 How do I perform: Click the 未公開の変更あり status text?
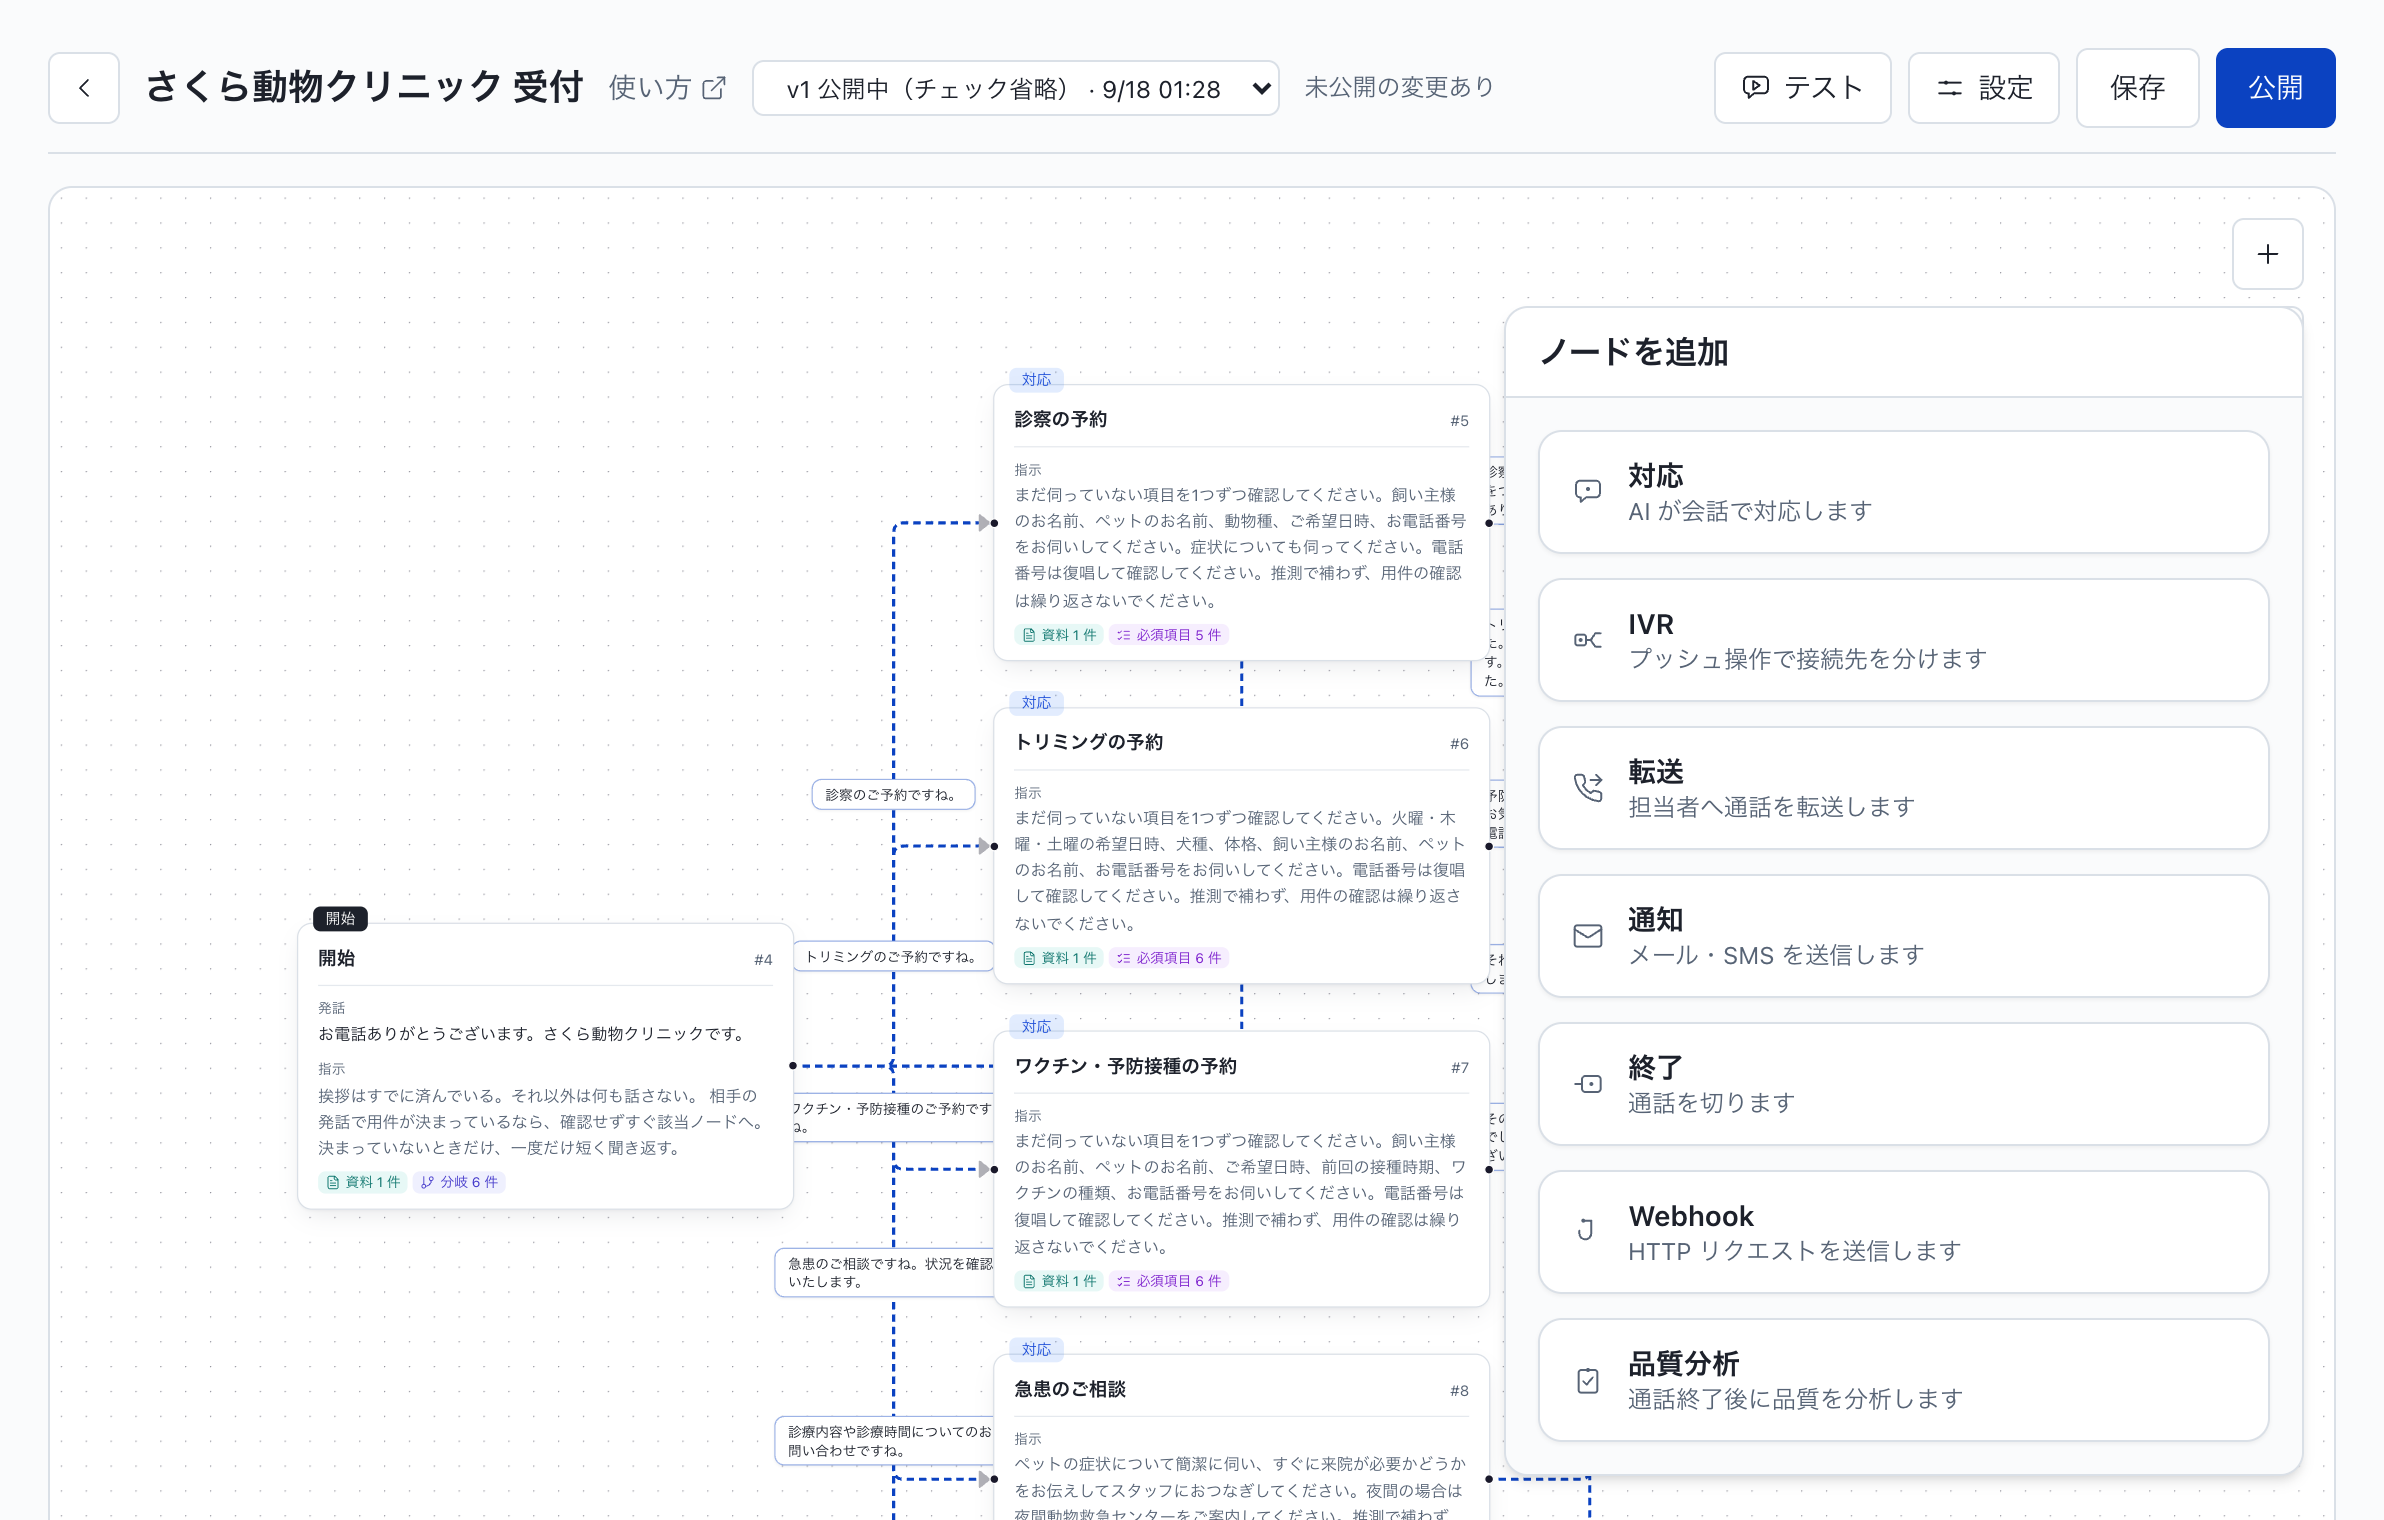click(x=1399, y=88)
